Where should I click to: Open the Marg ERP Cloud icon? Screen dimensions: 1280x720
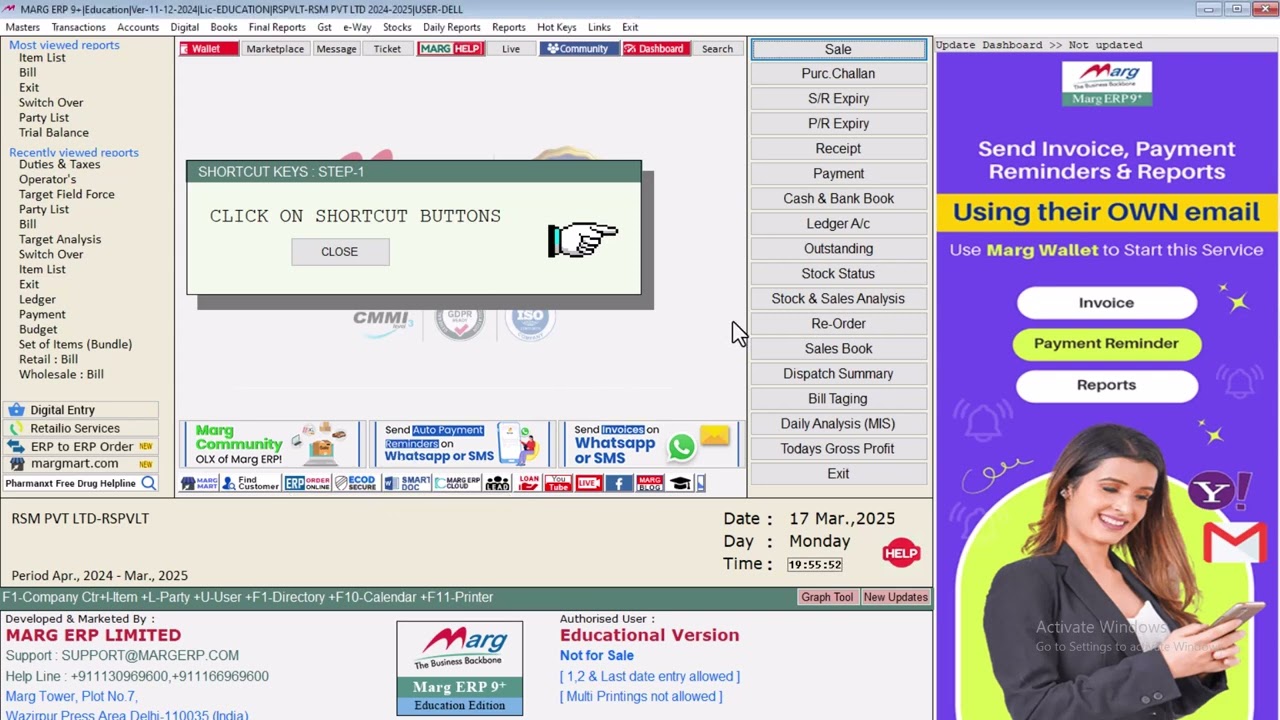tap(457, 483)
